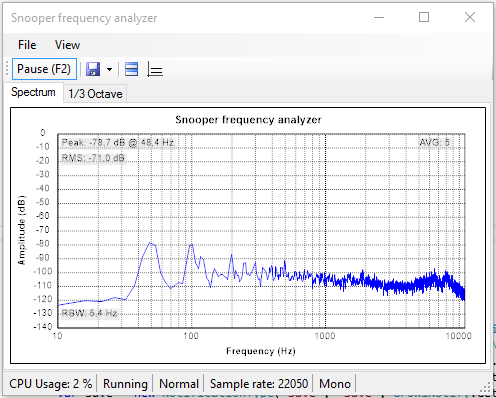This screenshot has height=398, width=496.
Task: Click the RMS readout label in chart
Action: [x=93, y=158]
